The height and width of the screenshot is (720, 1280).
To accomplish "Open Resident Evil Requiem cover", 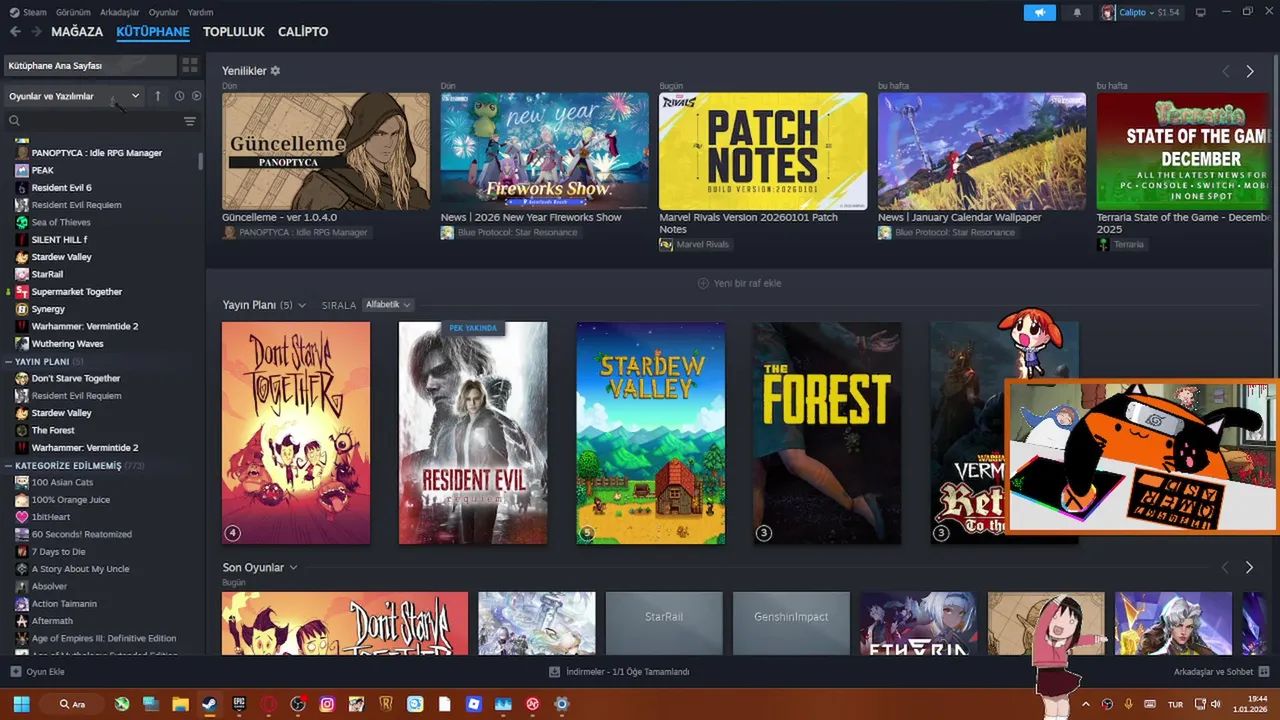I will click(473, 433).
